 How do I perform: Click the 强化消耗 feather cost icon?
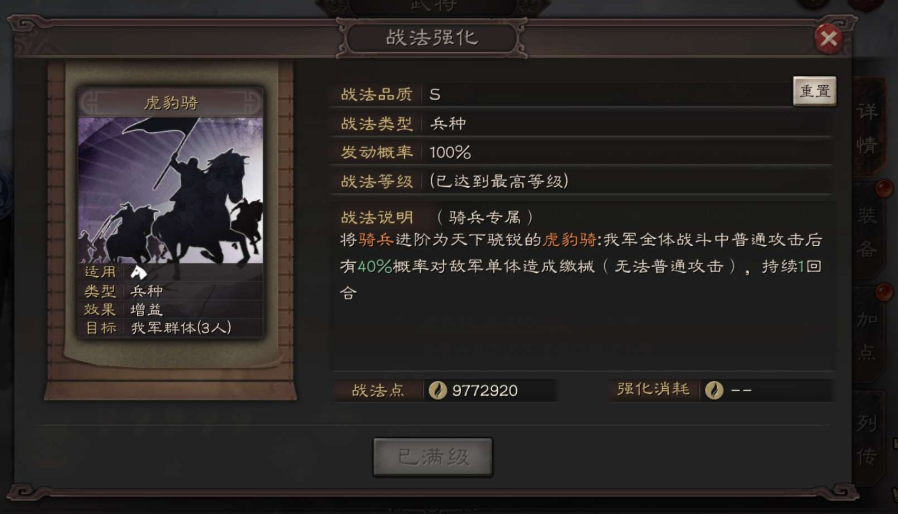click(714, 390)
